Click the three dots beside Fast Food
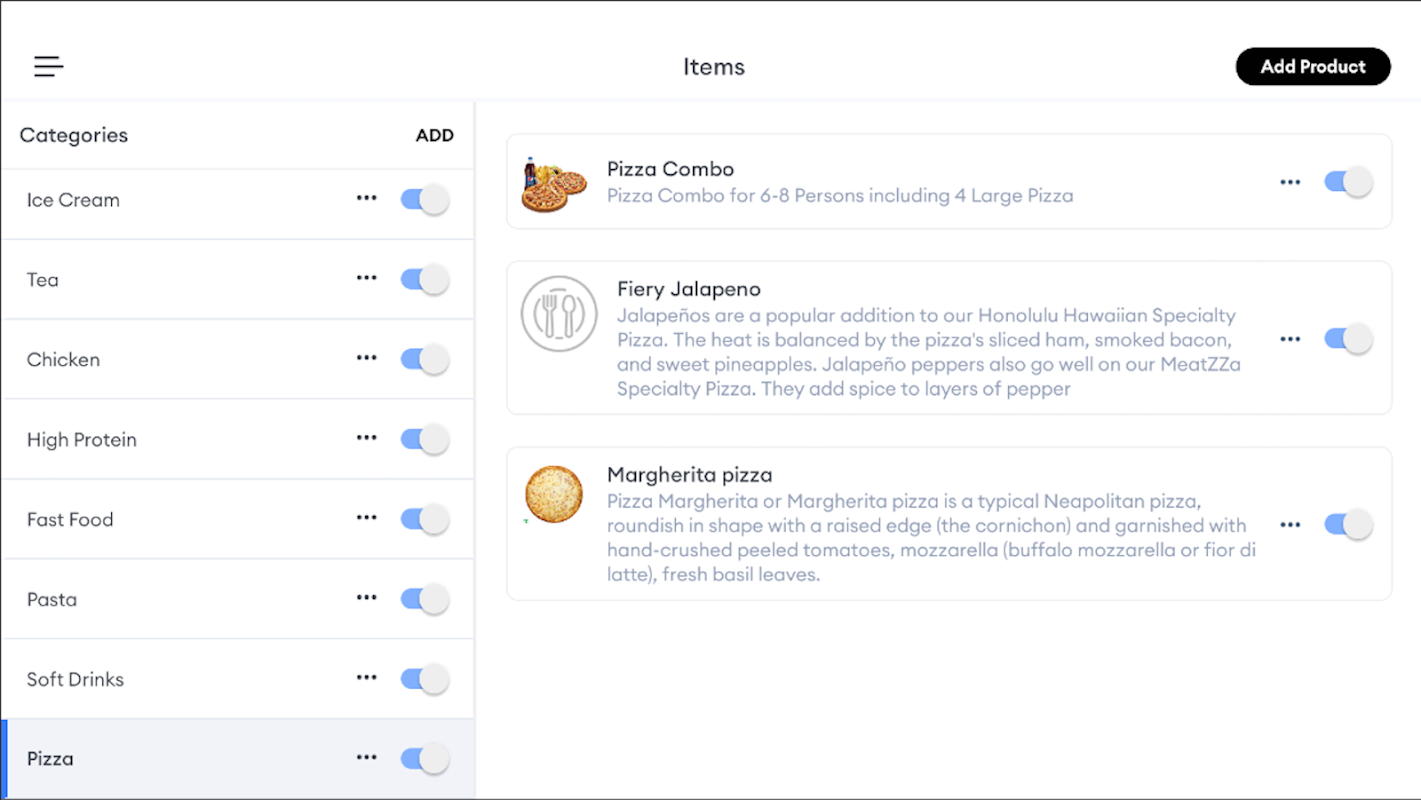 (367, 518)
